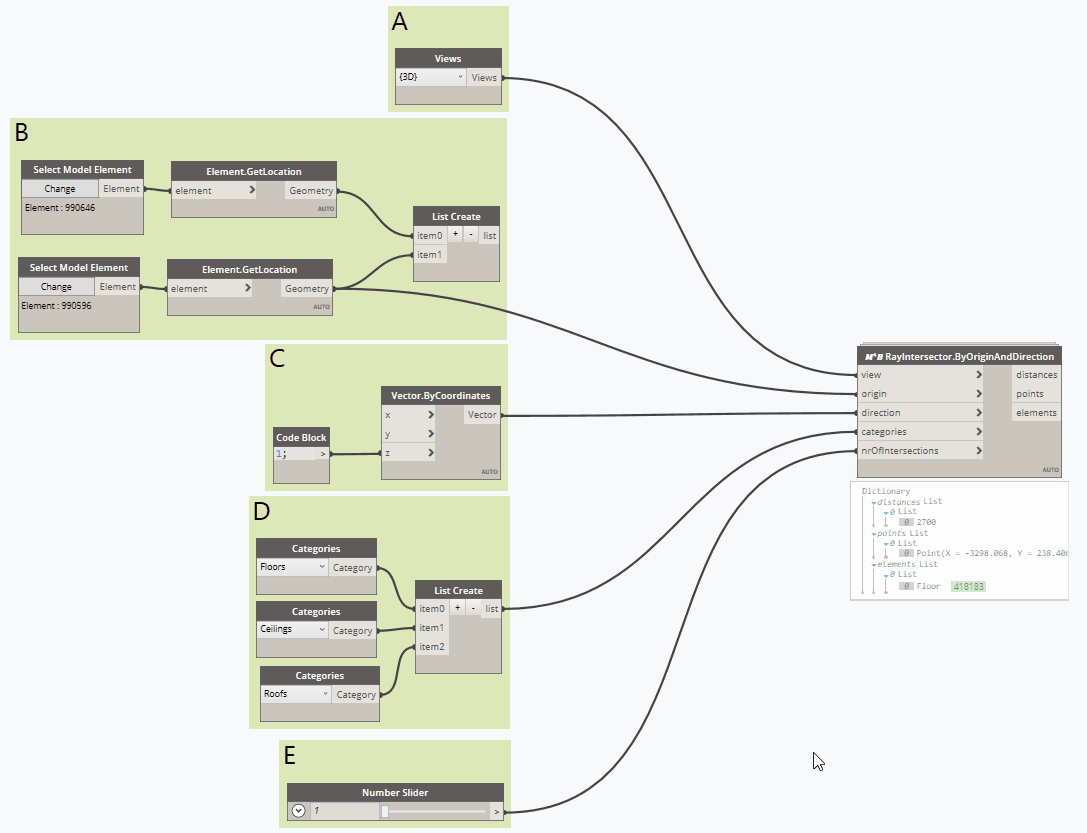Click the distances output port of RayIntersector
This screenshot has width=1087, height=833.
tap(1037, 374)
